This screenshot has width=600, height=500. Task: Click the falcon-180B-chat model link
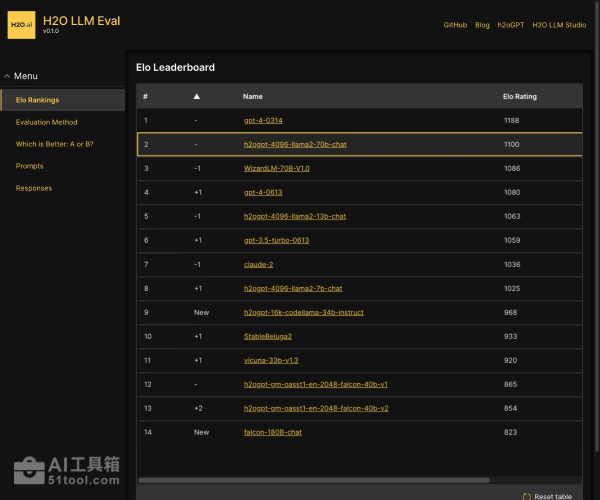point(273,432)
